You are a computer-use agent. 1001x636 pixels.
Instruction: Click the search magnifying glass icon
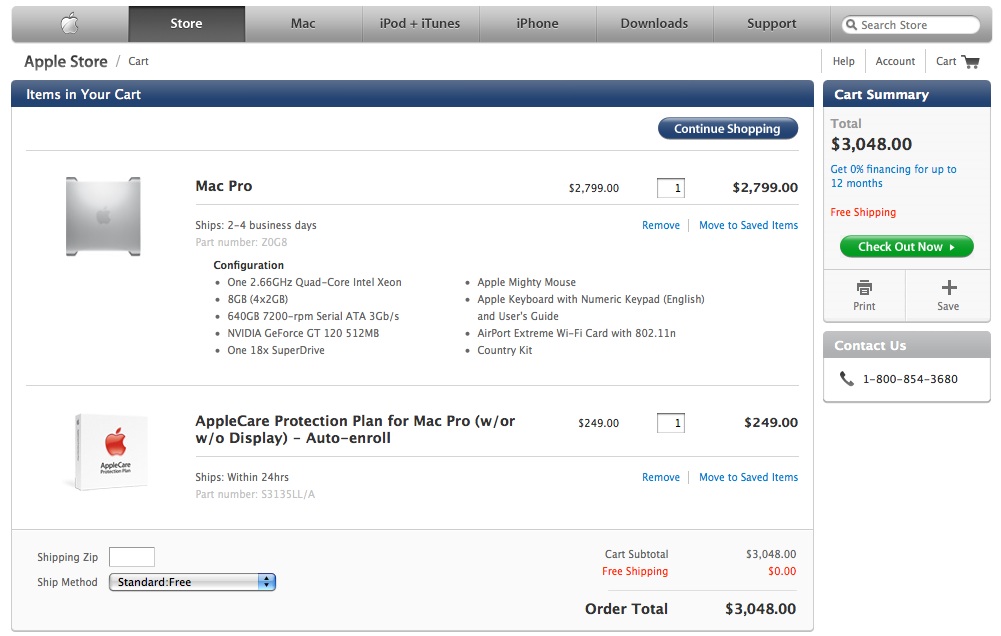tap(851, 25)
